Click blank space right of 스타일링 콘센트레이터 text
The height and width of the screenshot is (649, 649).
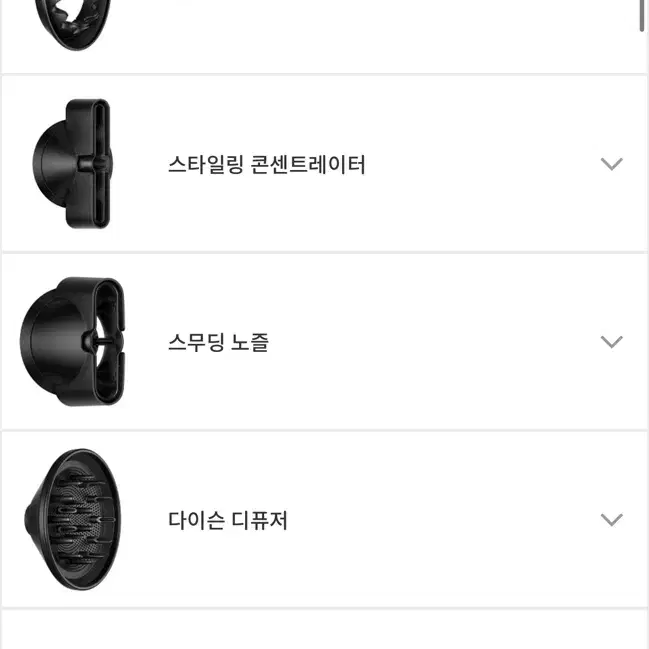click(x=480, y=164)
